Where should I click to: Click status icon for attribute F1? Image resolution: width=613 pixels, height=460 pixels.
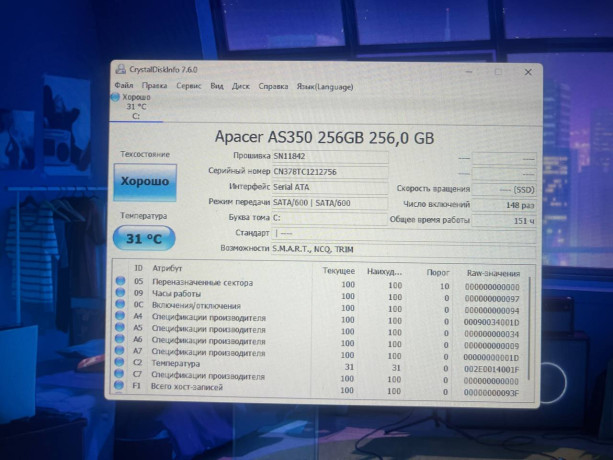[119, 385]
